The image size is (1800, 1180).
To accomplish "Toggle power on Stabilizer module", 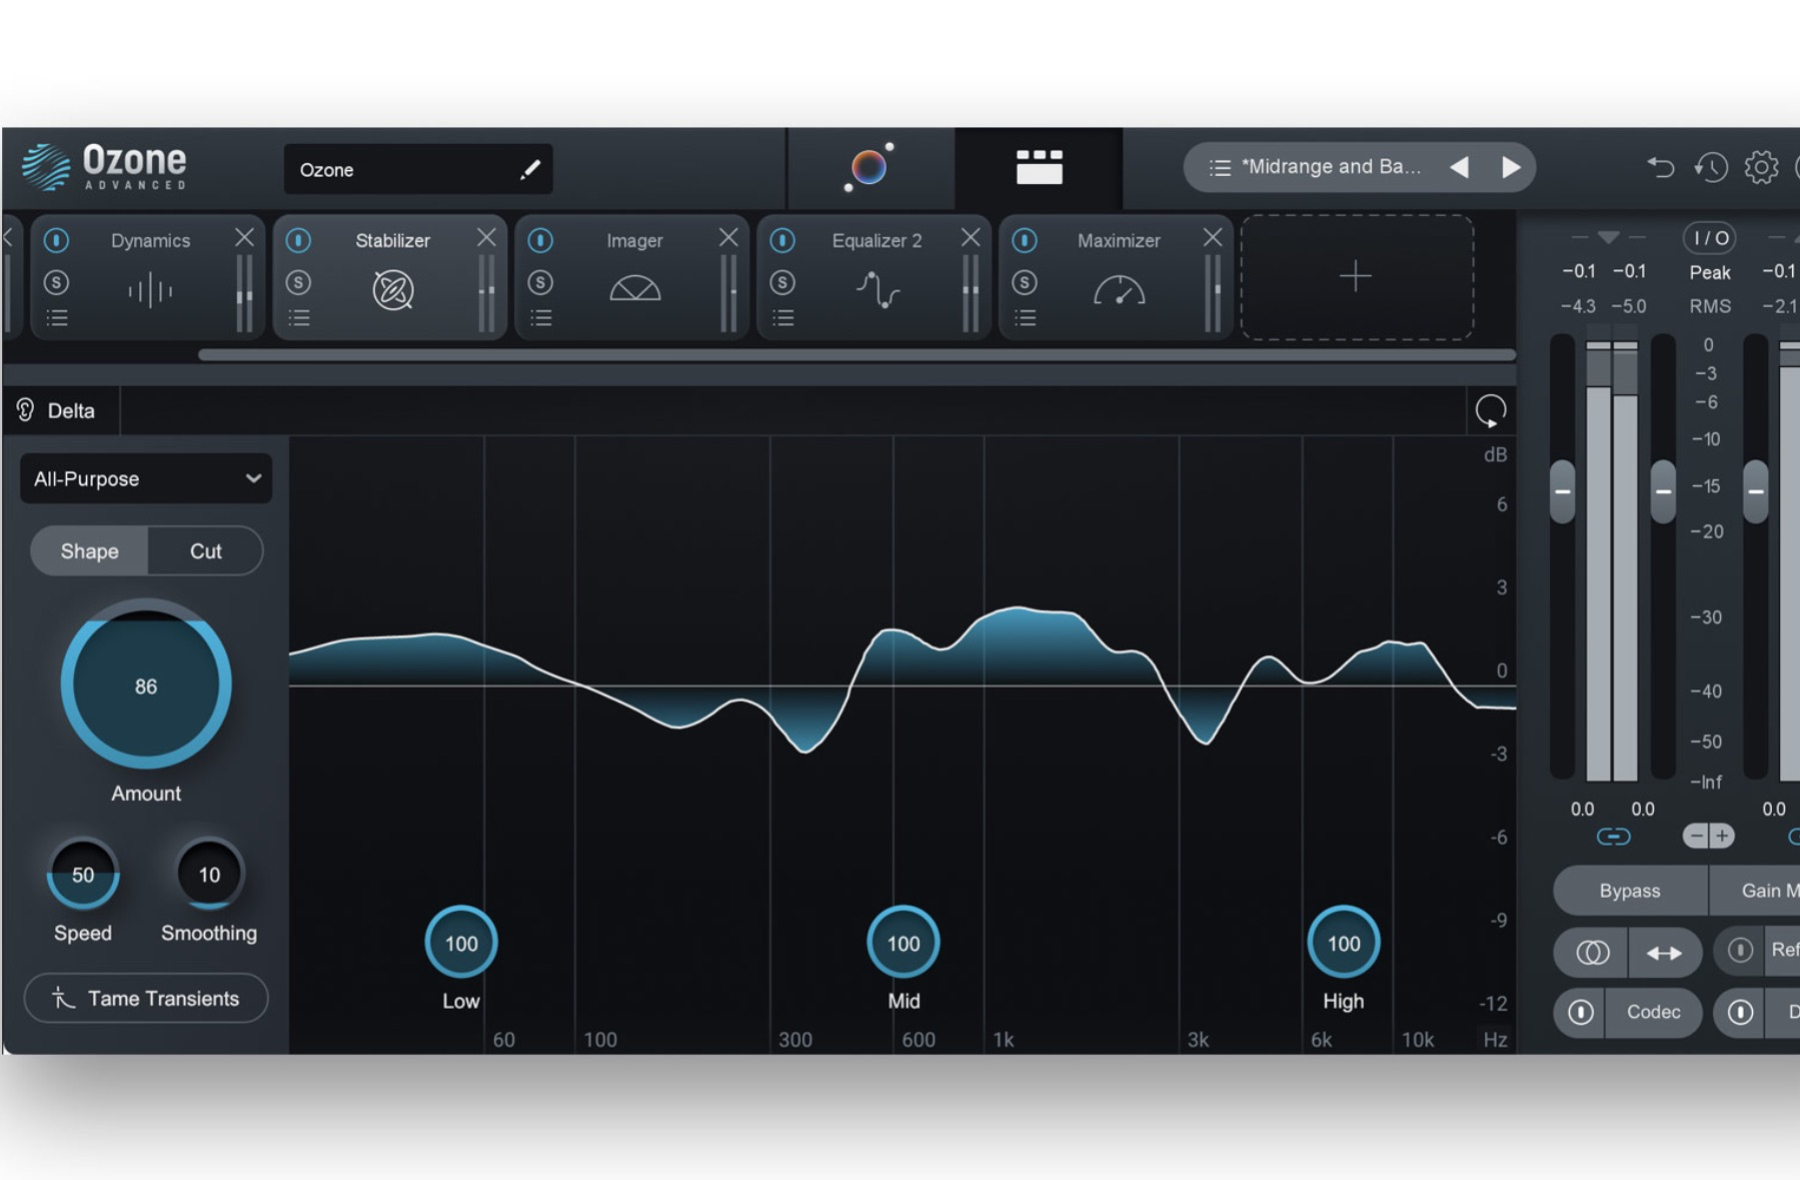I will pos(298,240).
